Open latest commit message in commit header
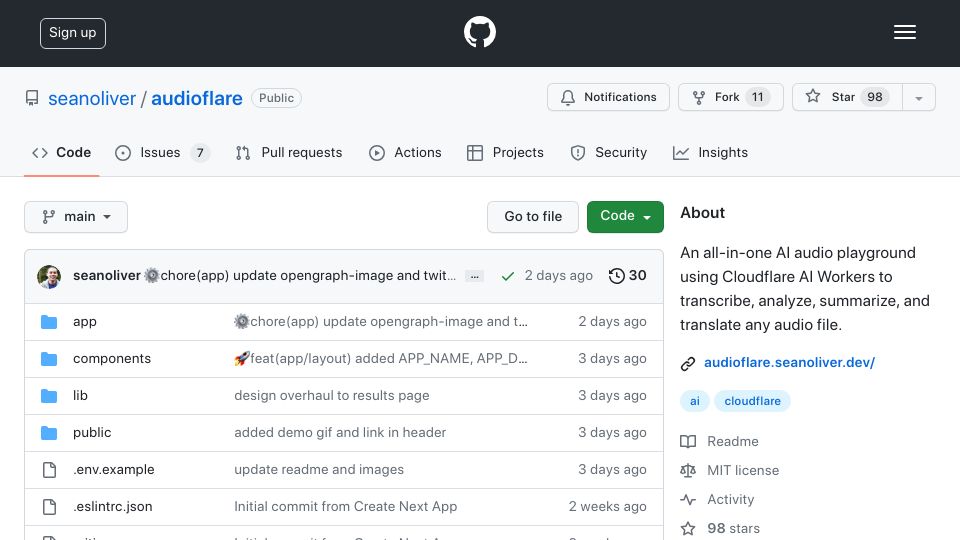Screen dimensions: 960x540 [300, 276]
